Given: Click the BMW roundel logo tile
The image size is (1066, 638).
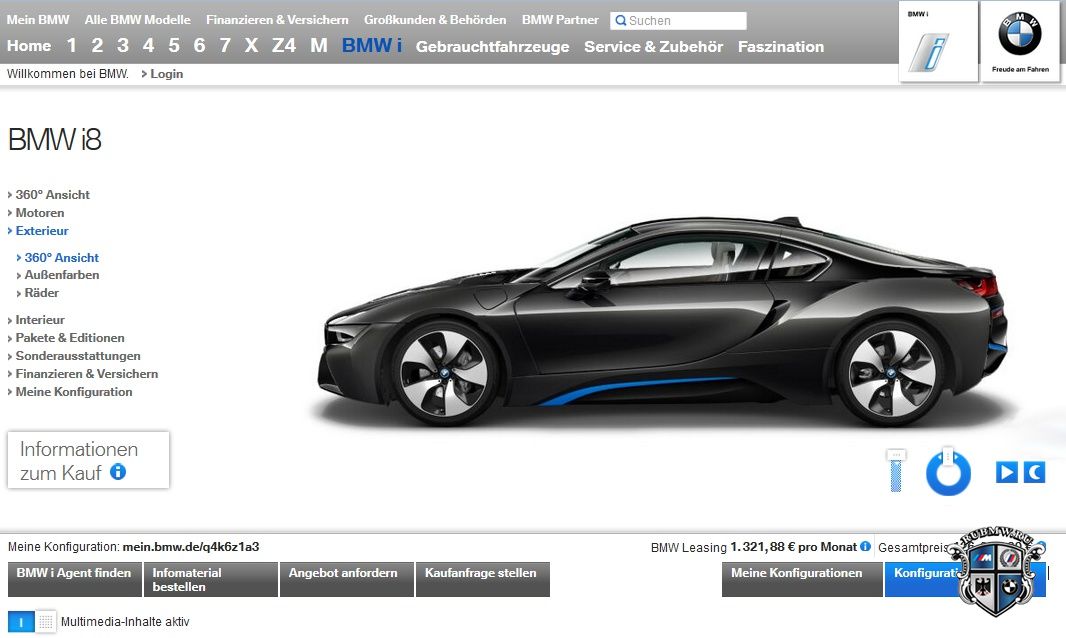Looking at the screenshot, I should click(x=1020, y=41).
